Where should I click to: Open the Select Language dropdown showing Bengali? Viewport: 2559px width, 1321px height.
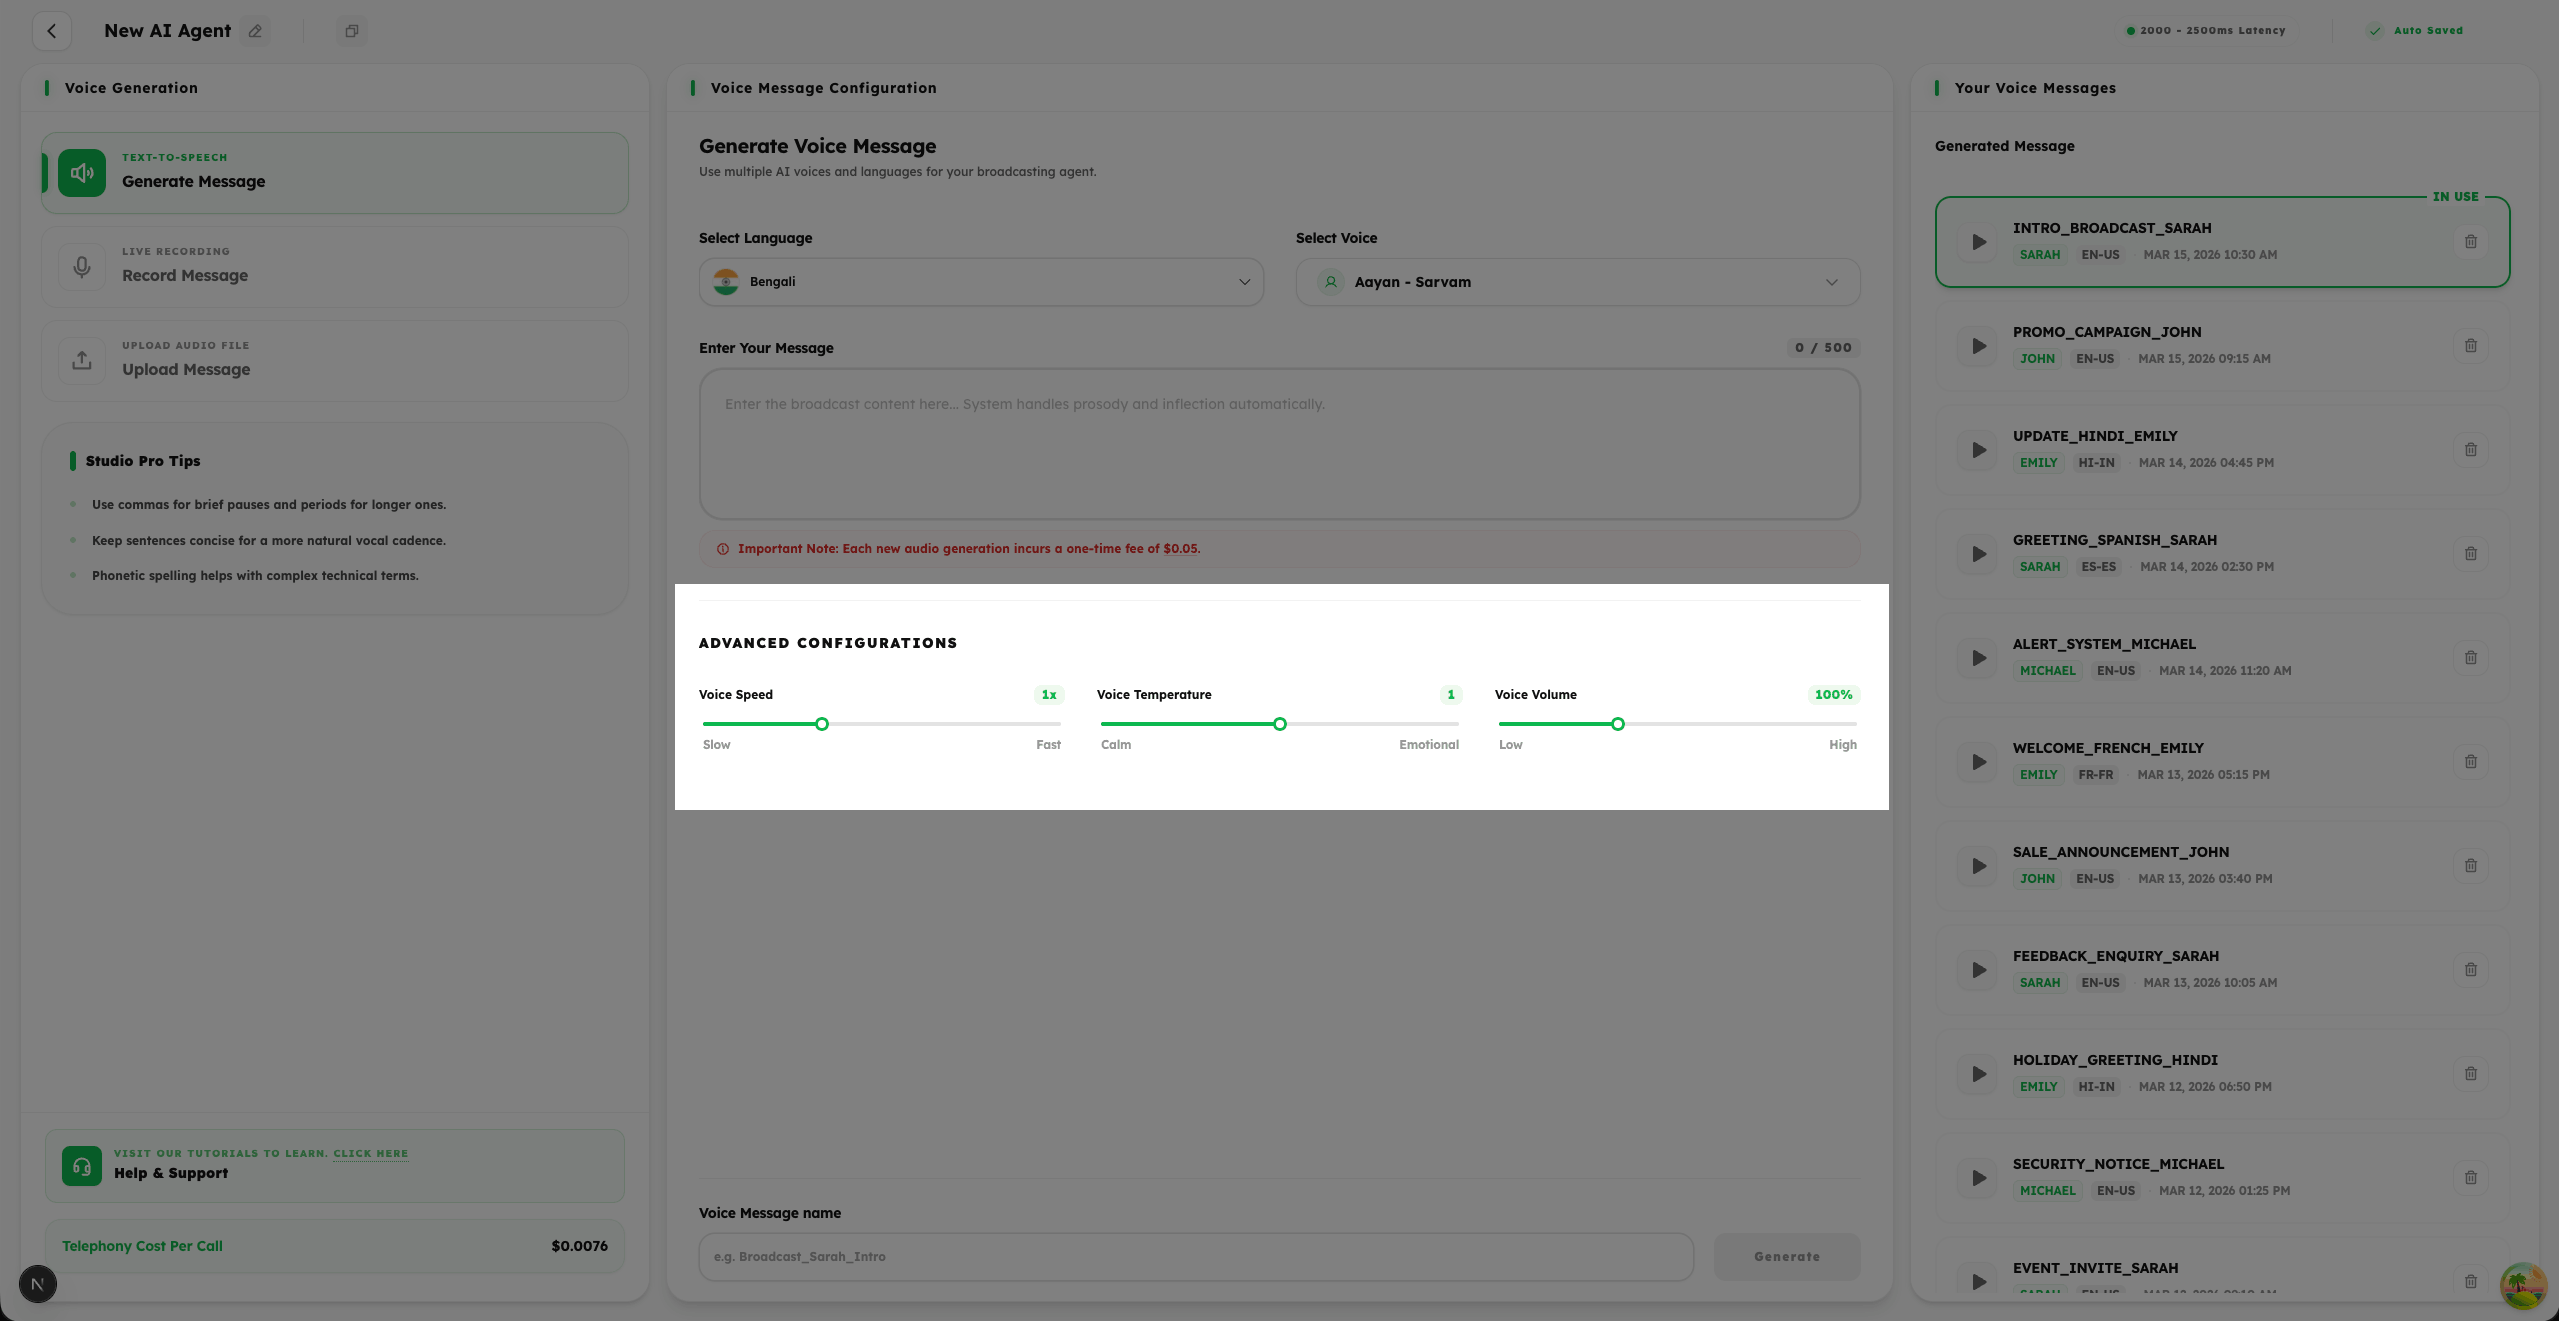980,281
